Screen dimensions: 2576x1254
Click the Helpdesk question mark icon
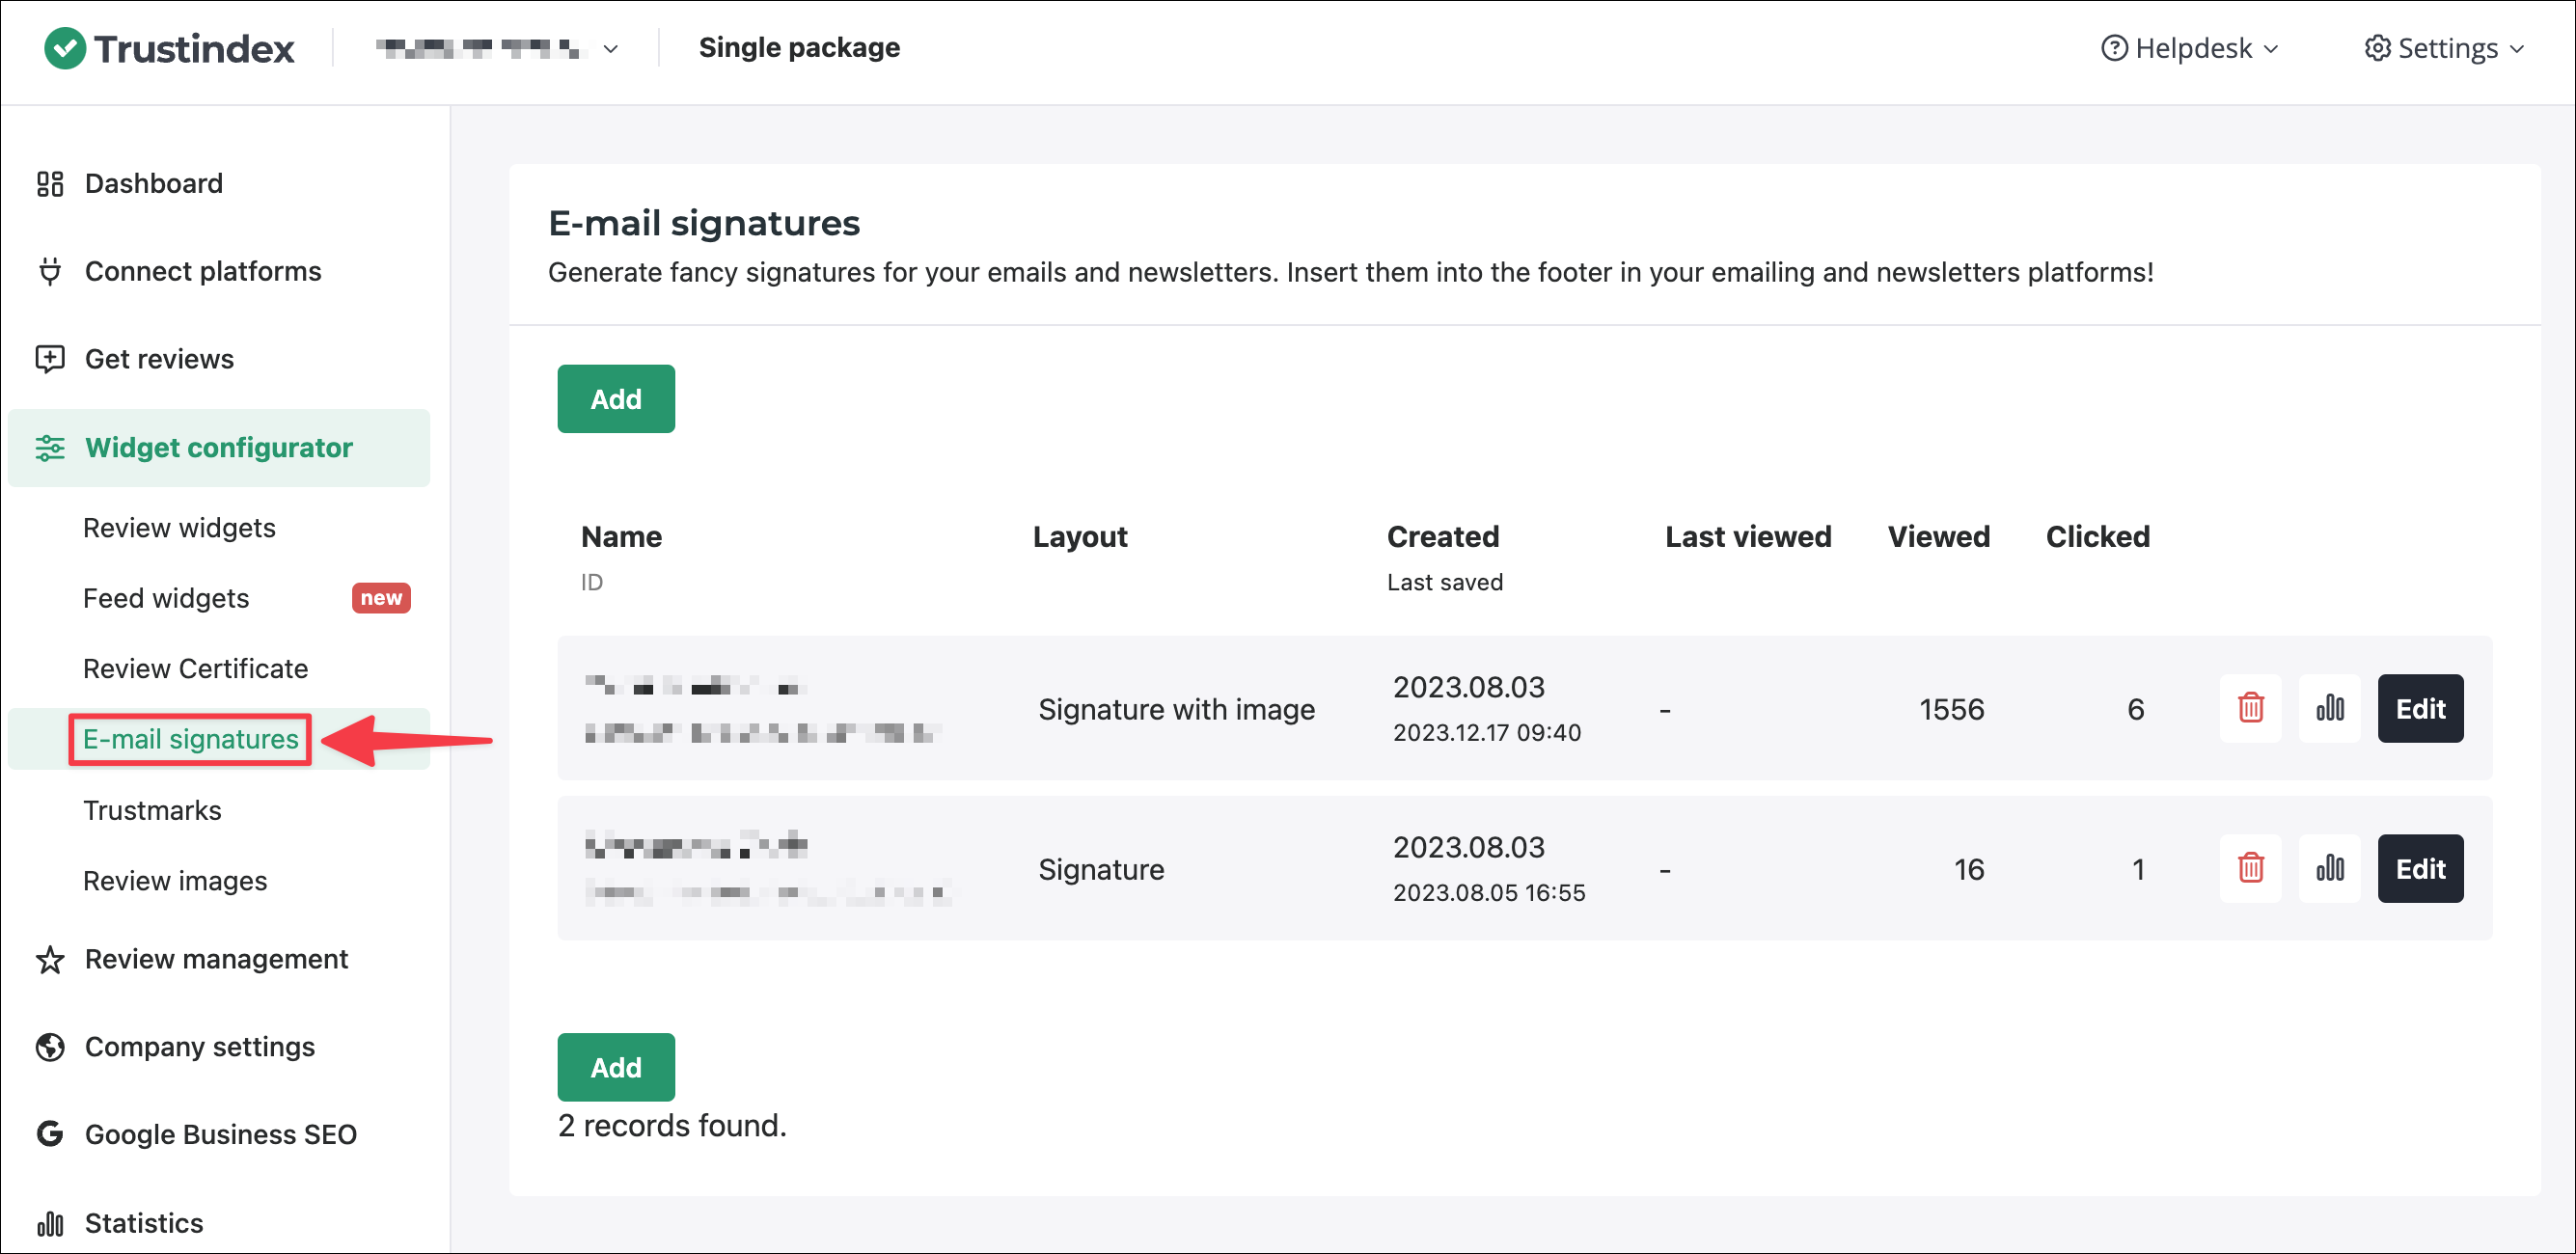tap(2114, 48)
